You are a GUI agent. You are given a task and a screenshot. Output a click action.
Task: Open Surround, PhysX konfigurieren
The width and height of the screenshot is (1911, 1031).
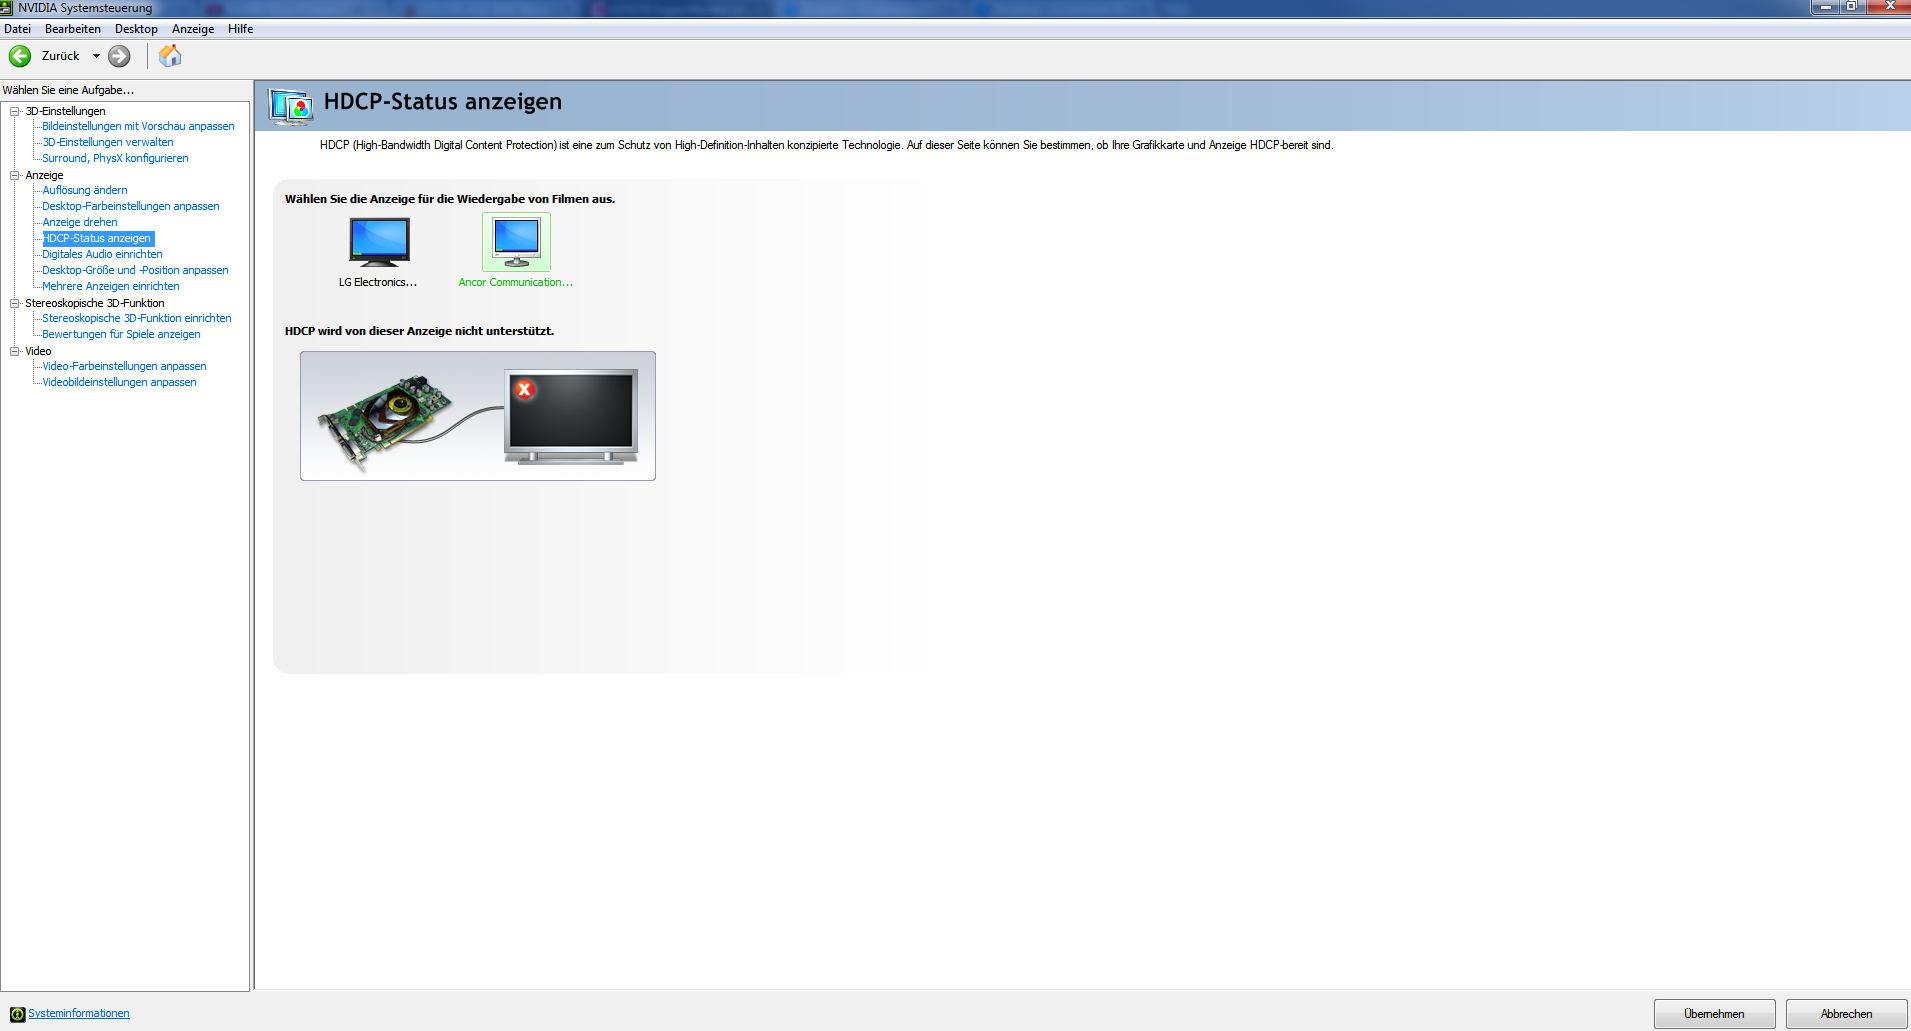coord(115,158)
